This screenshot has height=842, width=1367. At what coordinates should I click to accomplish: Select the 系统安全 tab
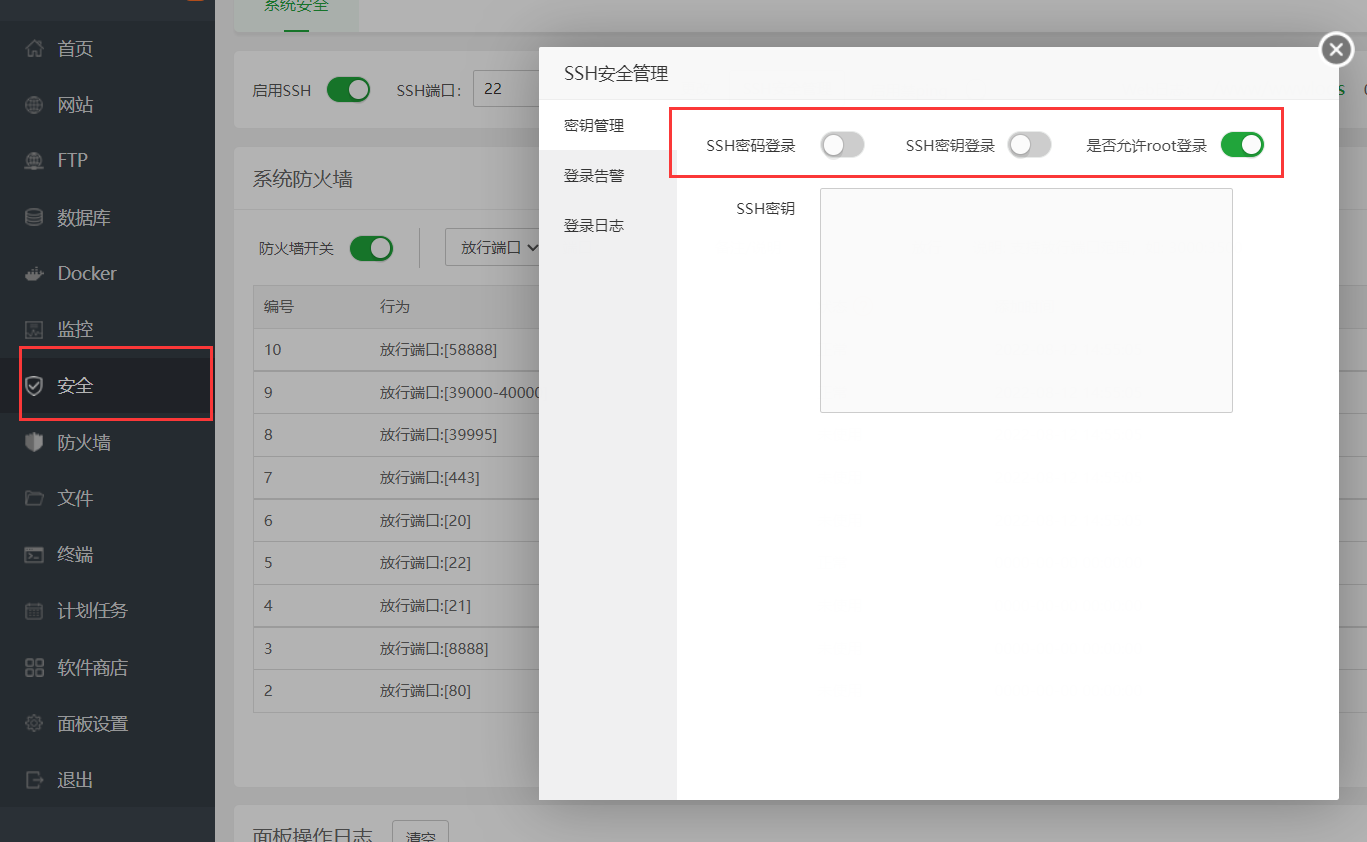tap(296, 8)
